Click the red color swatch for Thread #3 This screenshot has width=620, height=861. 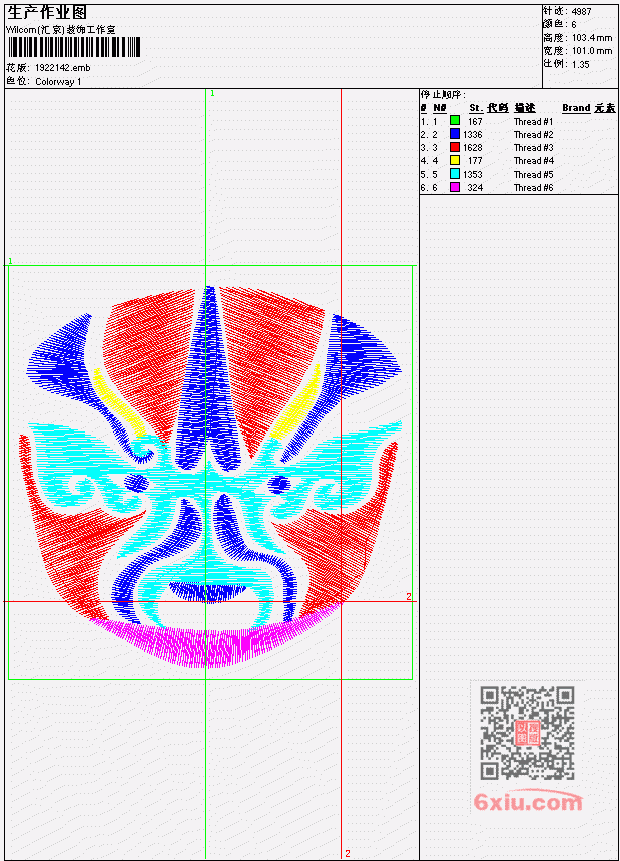click(x=455, y=147)
